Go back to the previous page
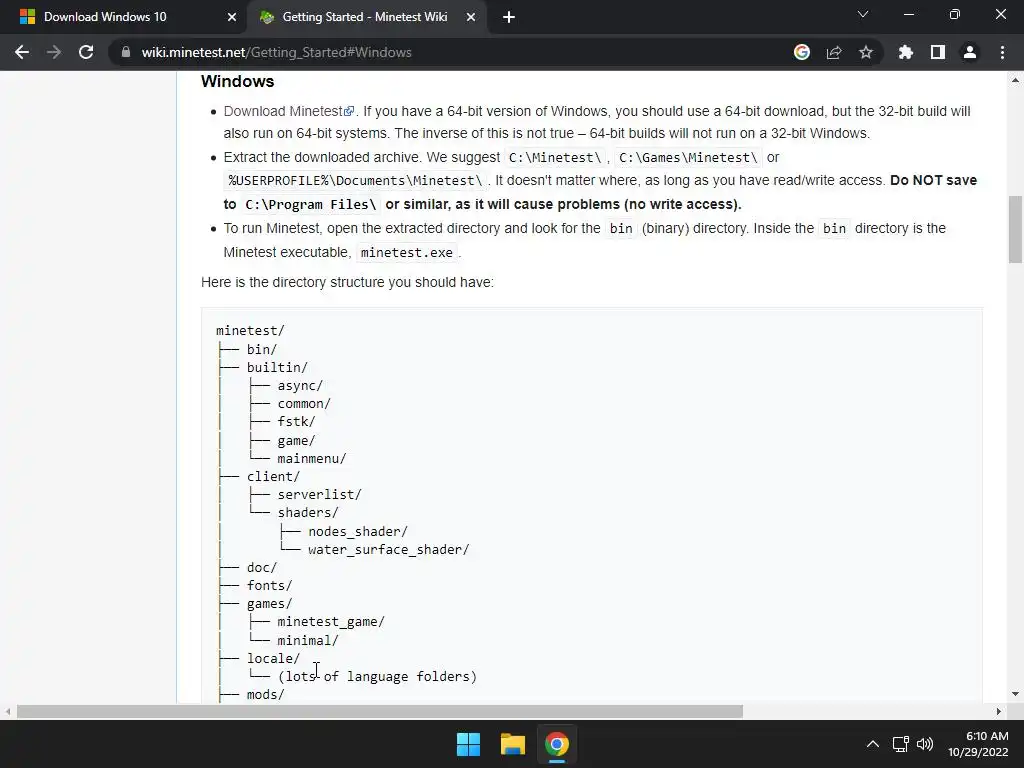 [22, 52]
